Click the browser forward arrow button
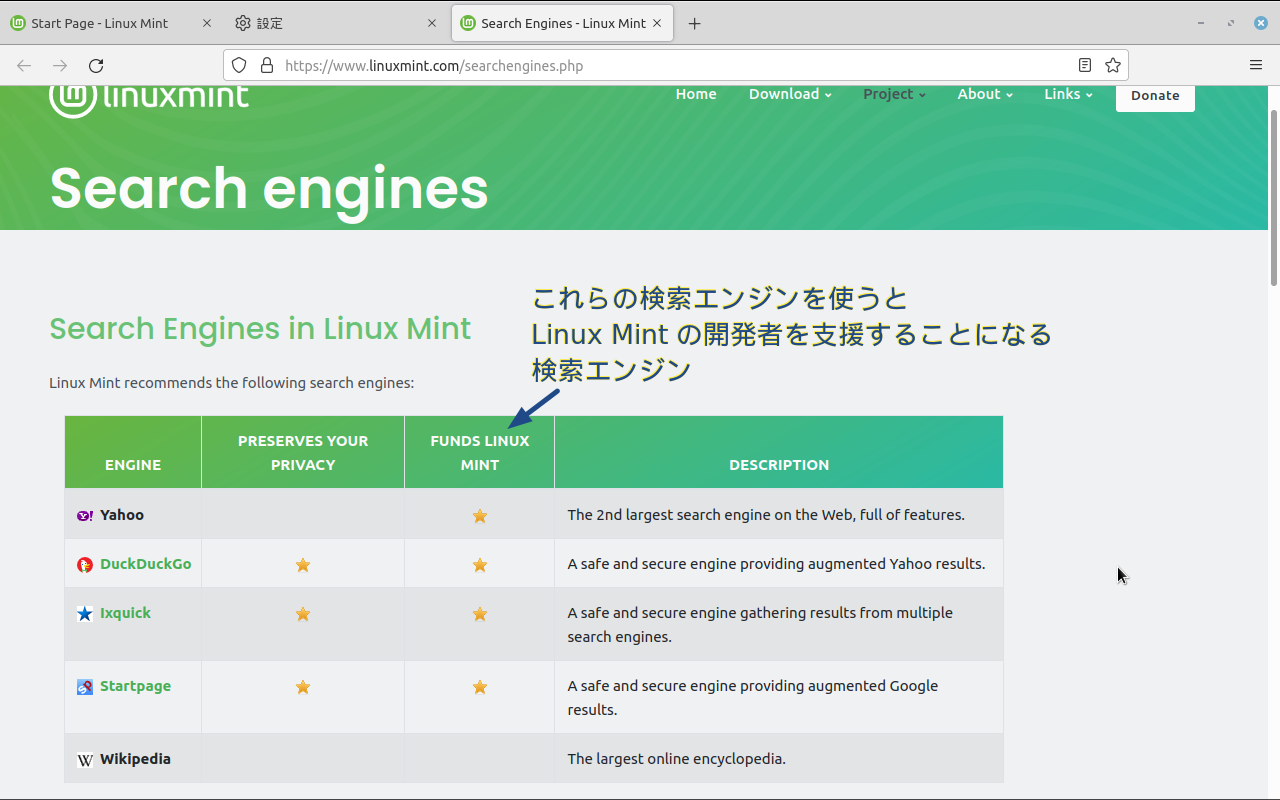1280x800 pixels. point(60,65)
